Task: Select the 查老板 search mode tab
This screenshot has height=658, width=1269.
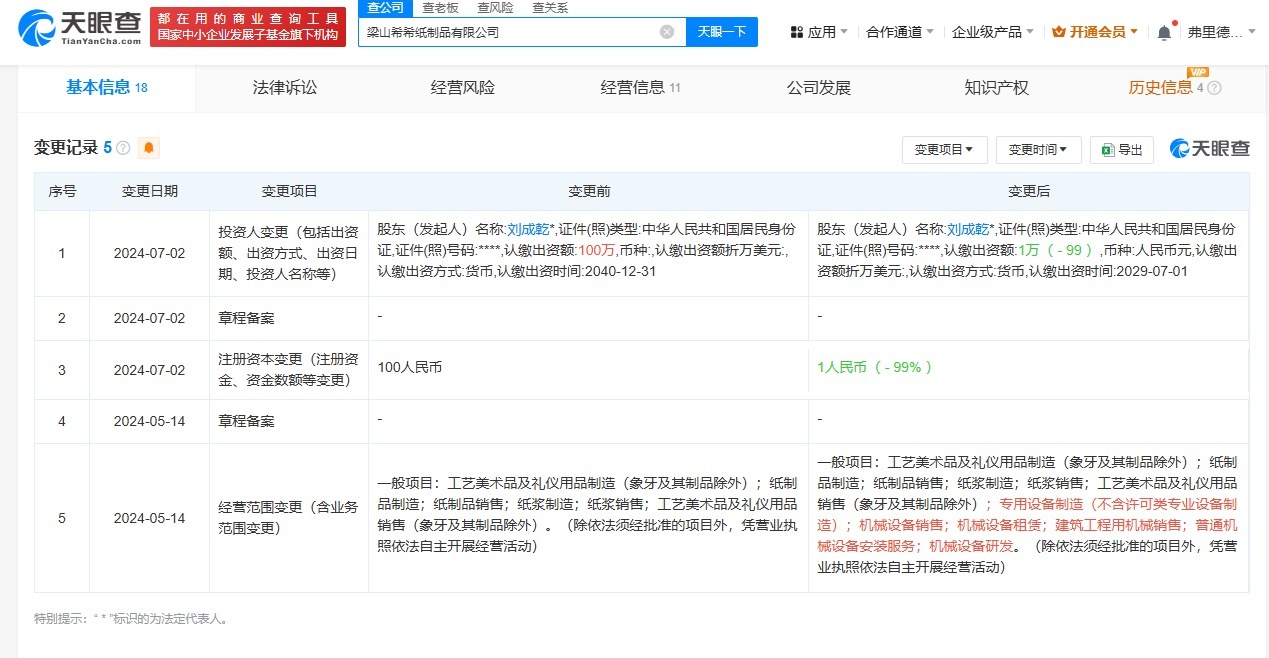Action: tap(439, 7)
